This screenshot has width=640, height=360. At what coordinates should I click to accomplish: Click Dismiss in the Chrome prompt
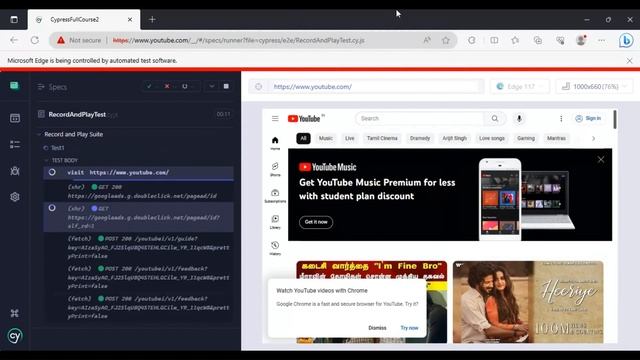pos(377,328)
